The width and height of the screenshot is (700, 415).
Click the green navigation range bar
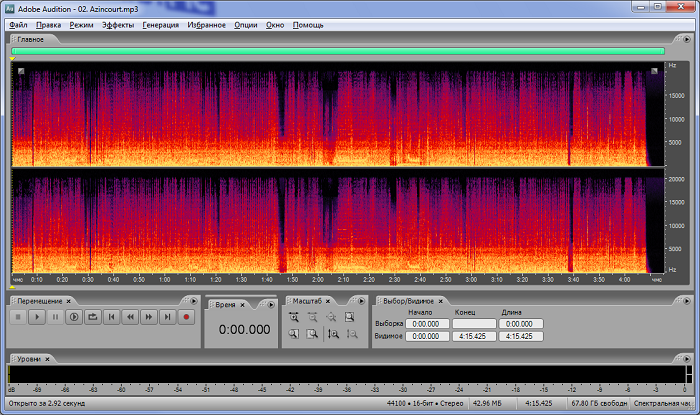pyautogui.click(x=338, y=51)
